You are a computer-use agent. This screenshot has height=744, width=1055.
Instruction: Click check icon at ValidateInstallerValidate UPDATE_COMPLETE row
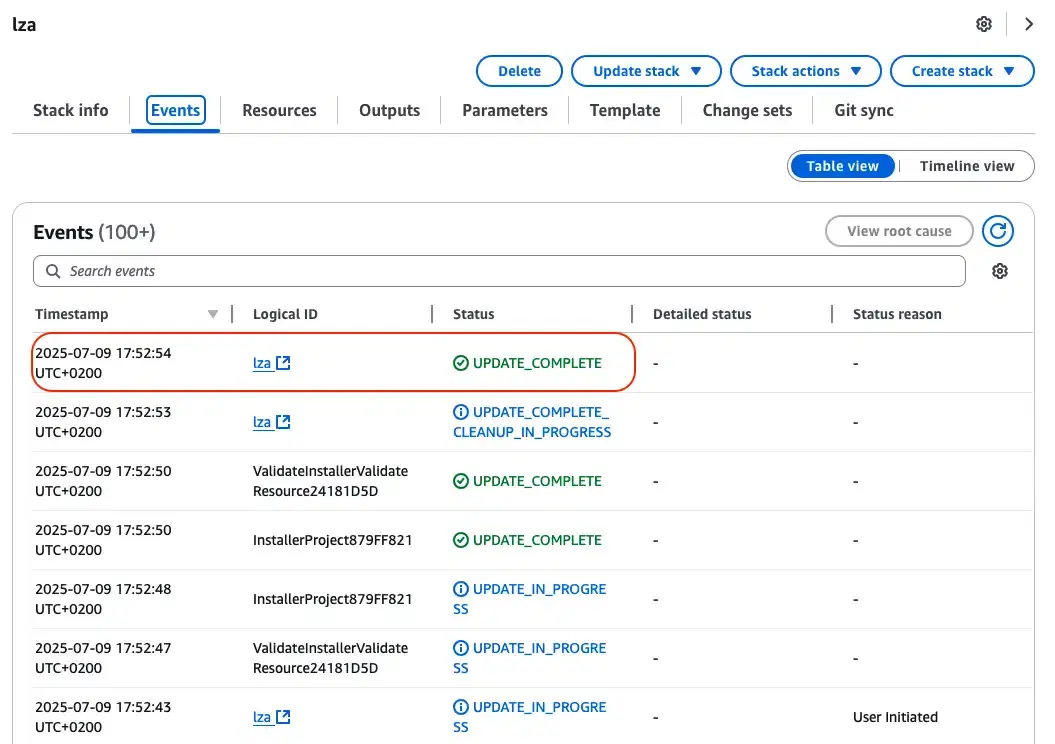[461, 481]
